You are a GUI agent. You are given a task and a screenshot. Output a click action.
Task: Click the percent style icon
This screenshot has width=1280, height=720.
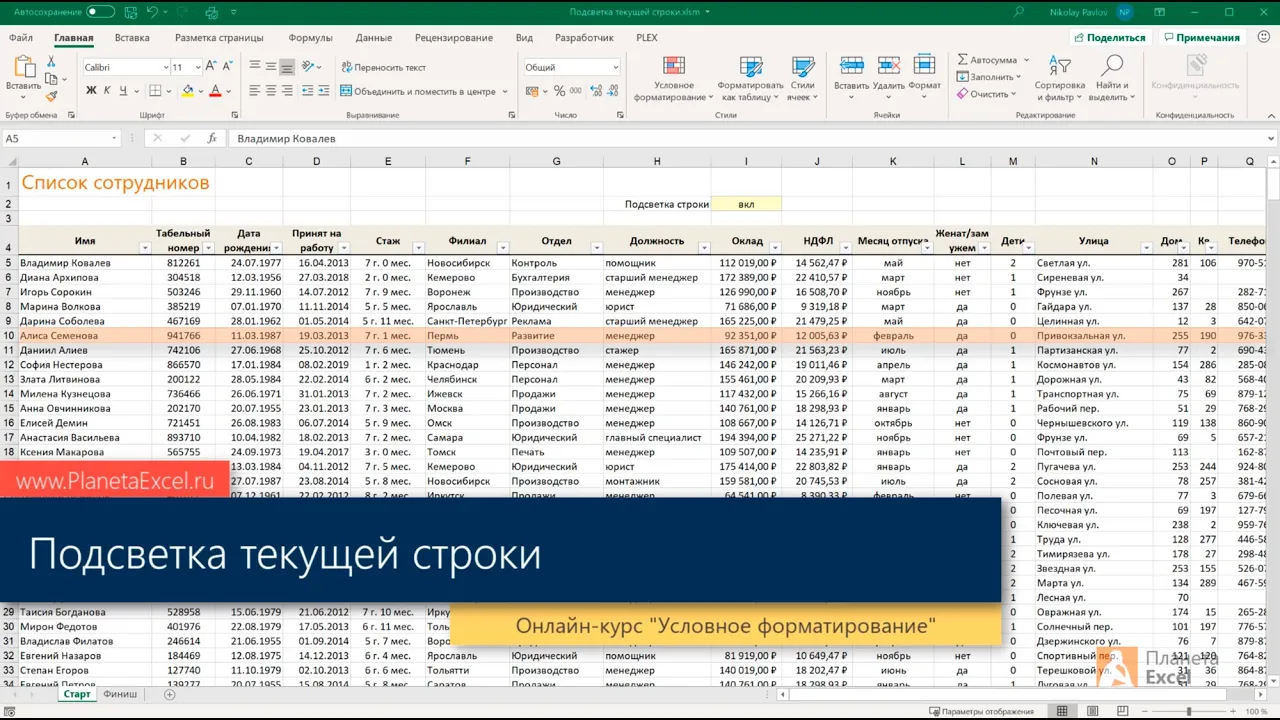tap(560, 91)
